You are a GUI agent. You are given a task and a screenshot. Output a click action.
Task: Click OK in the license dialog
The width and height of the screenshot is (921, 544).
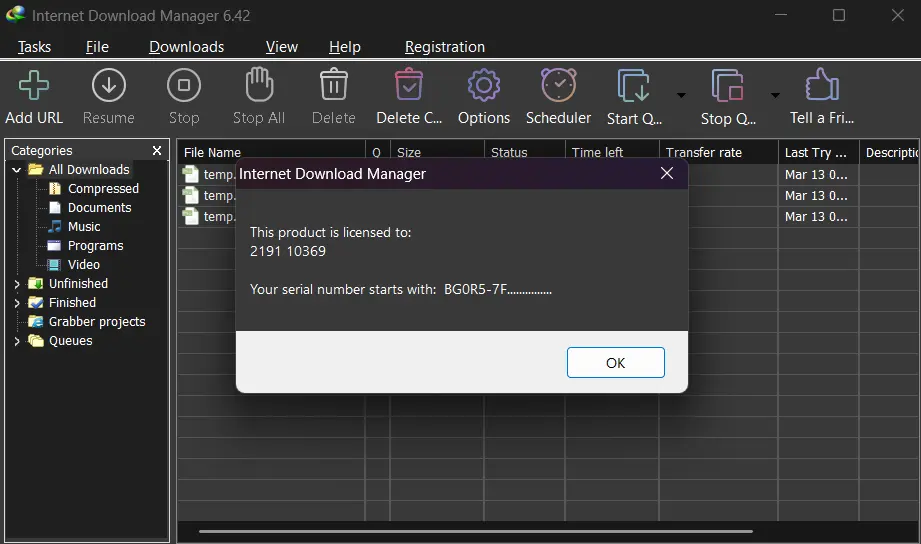click(616, 362)
